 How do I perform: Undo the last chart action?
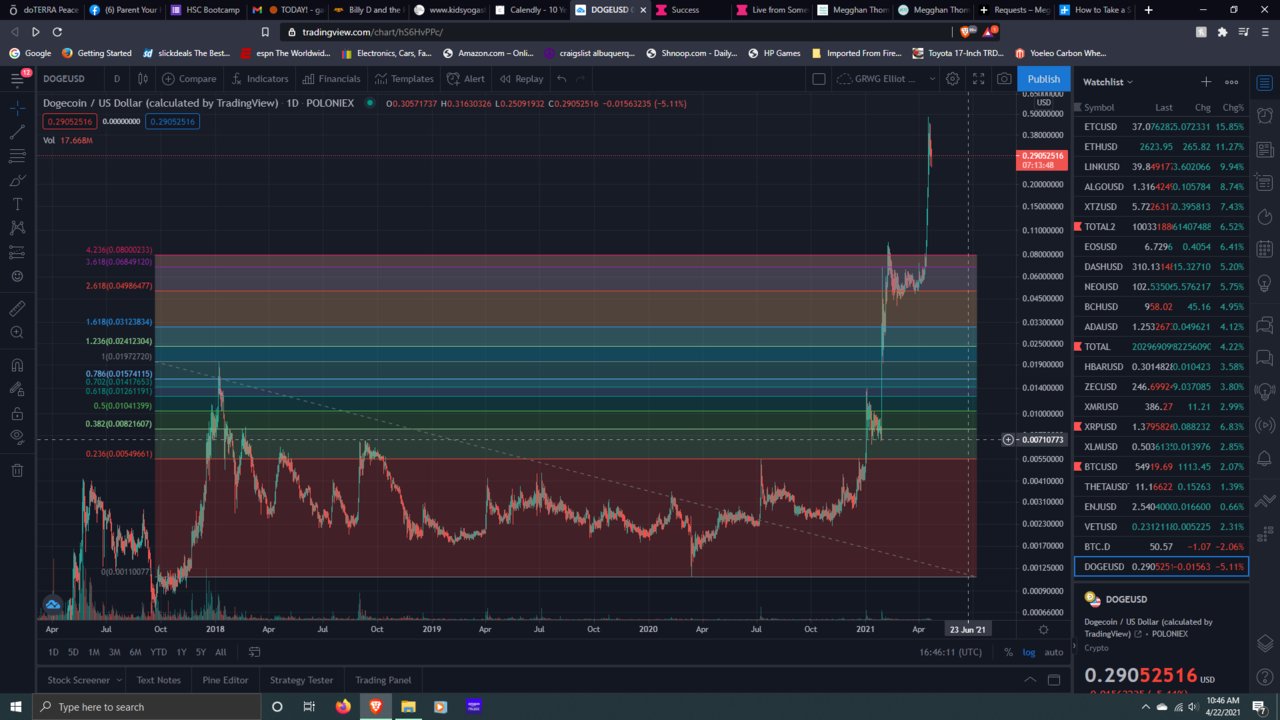pyautogui.click(x=562, y=79)
